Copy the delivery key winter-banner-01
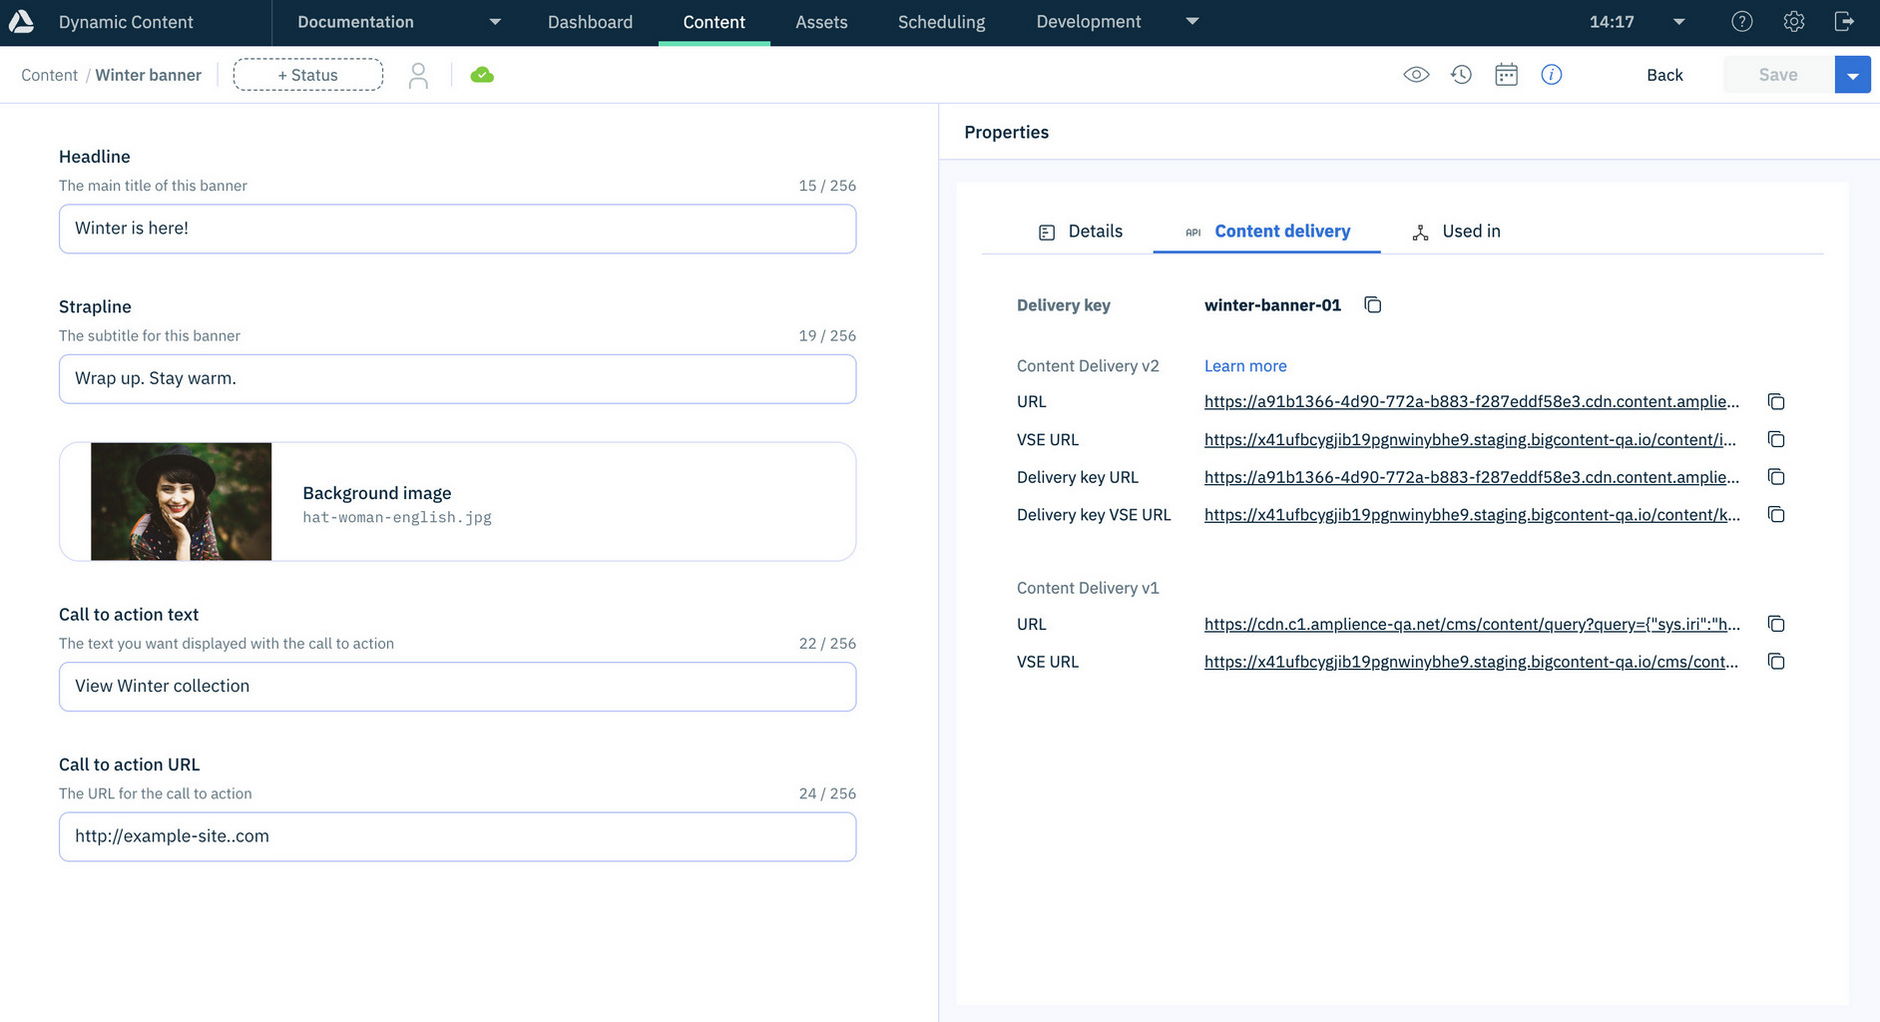1880x1022 pixels. (1372, 305)
